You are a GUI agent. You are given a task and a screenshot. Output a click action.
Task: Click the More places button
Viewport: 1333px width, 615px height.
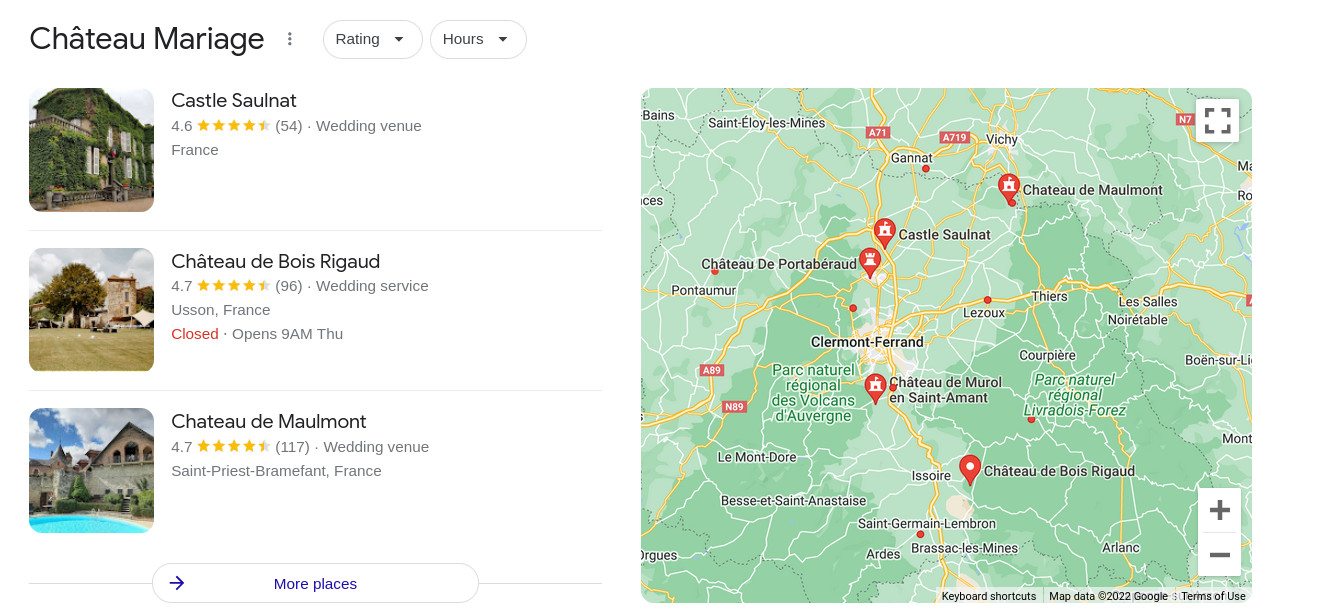pos(315,583)
